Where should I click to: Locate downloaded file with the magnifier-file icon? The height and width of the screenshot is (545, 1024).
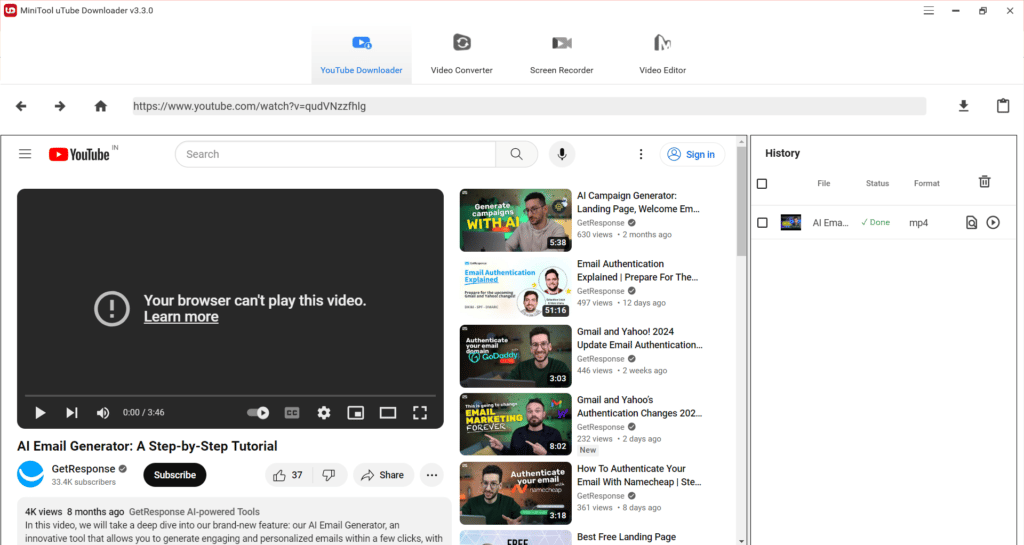coord(971,223)
